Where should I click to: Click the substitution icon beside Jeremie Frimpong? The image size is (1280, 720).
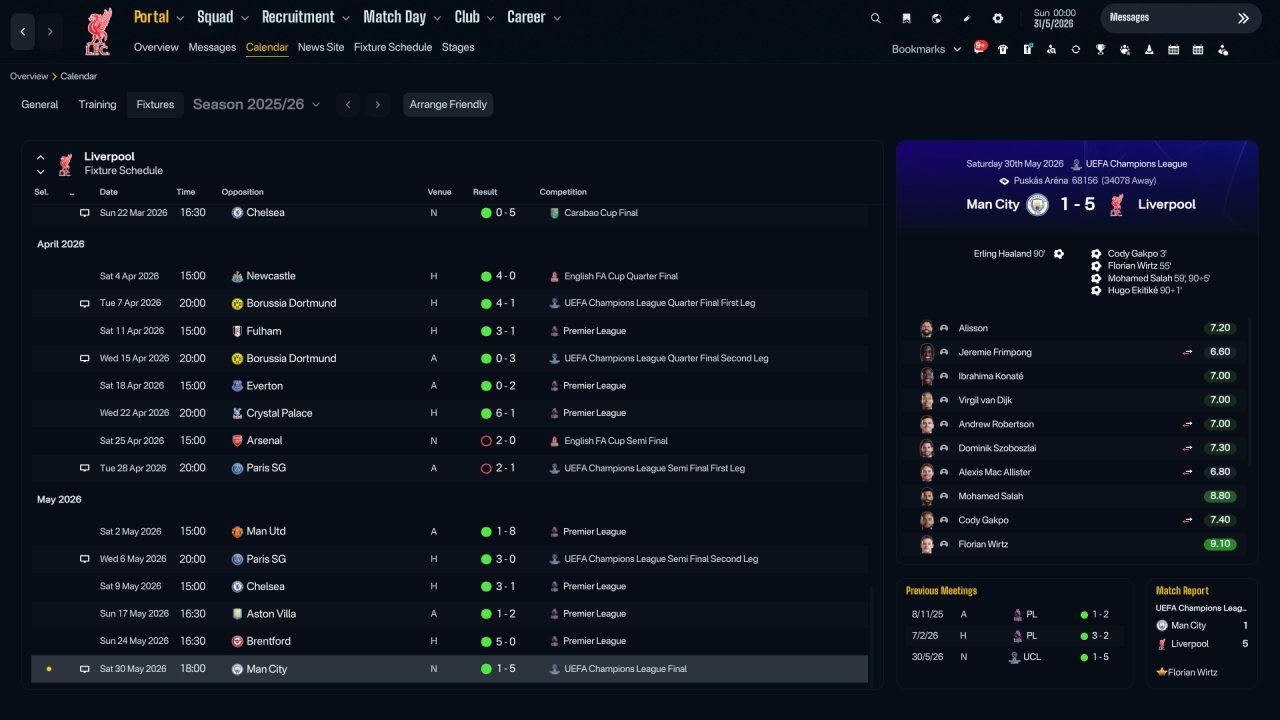pyautogui.click(x=1187, y=352)
